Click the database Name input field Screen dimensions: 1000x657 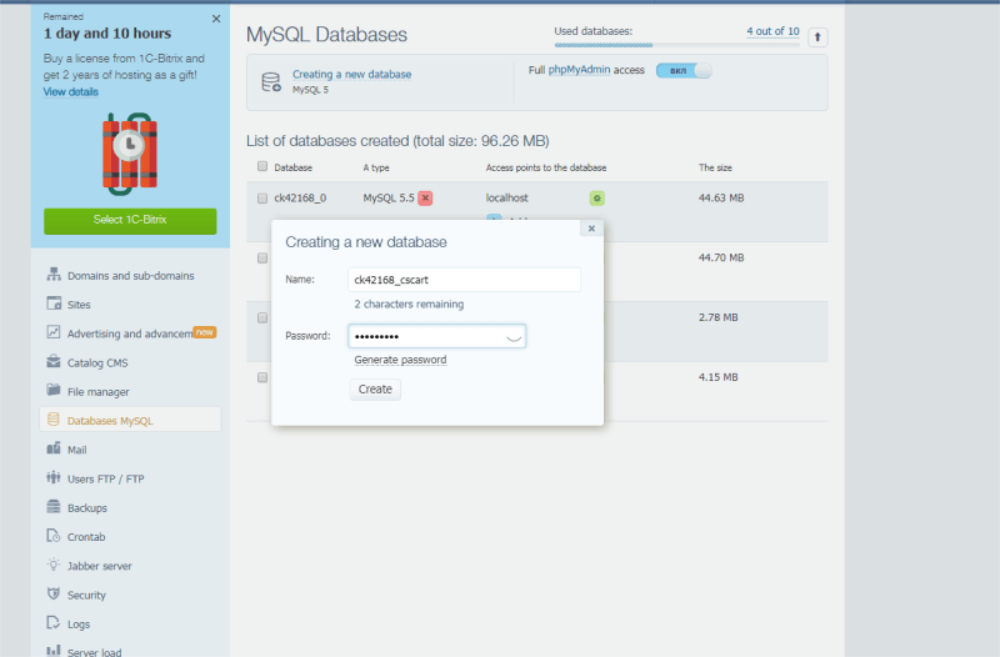point(464,280)
